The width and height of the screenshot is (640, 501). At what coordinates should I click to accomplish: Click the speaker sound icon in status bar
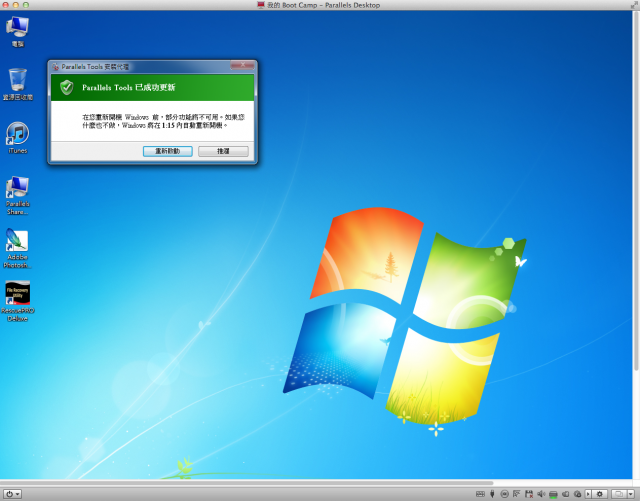pyautogui.click(x=541, y=494)
